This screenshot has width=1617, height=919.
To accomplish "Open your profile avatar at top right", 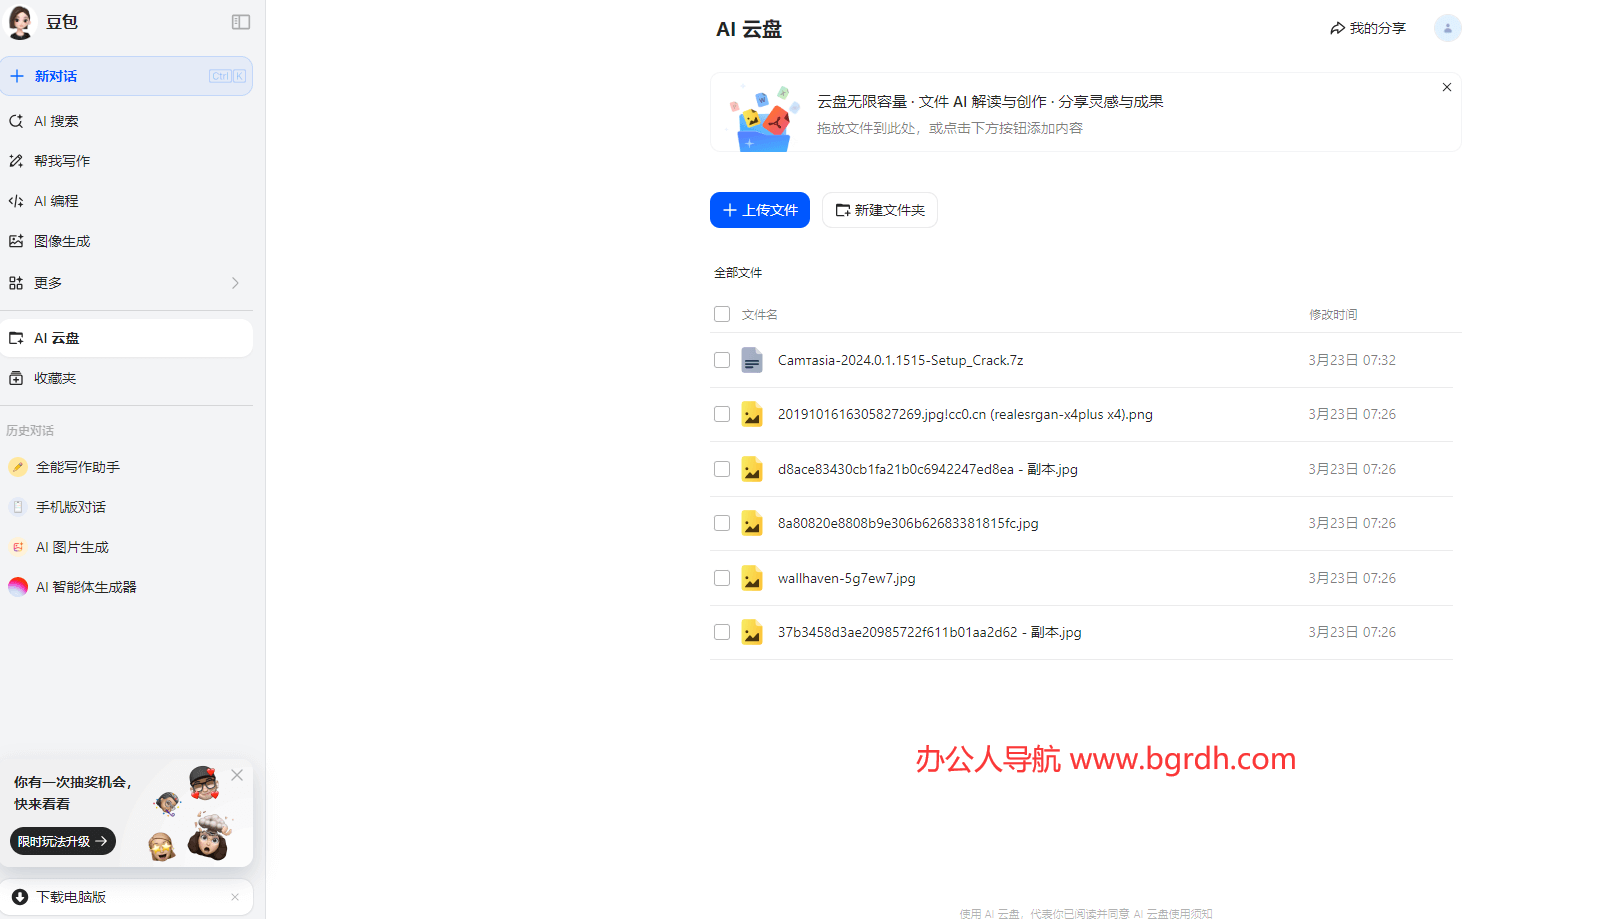I will (x=1447, y=28).
